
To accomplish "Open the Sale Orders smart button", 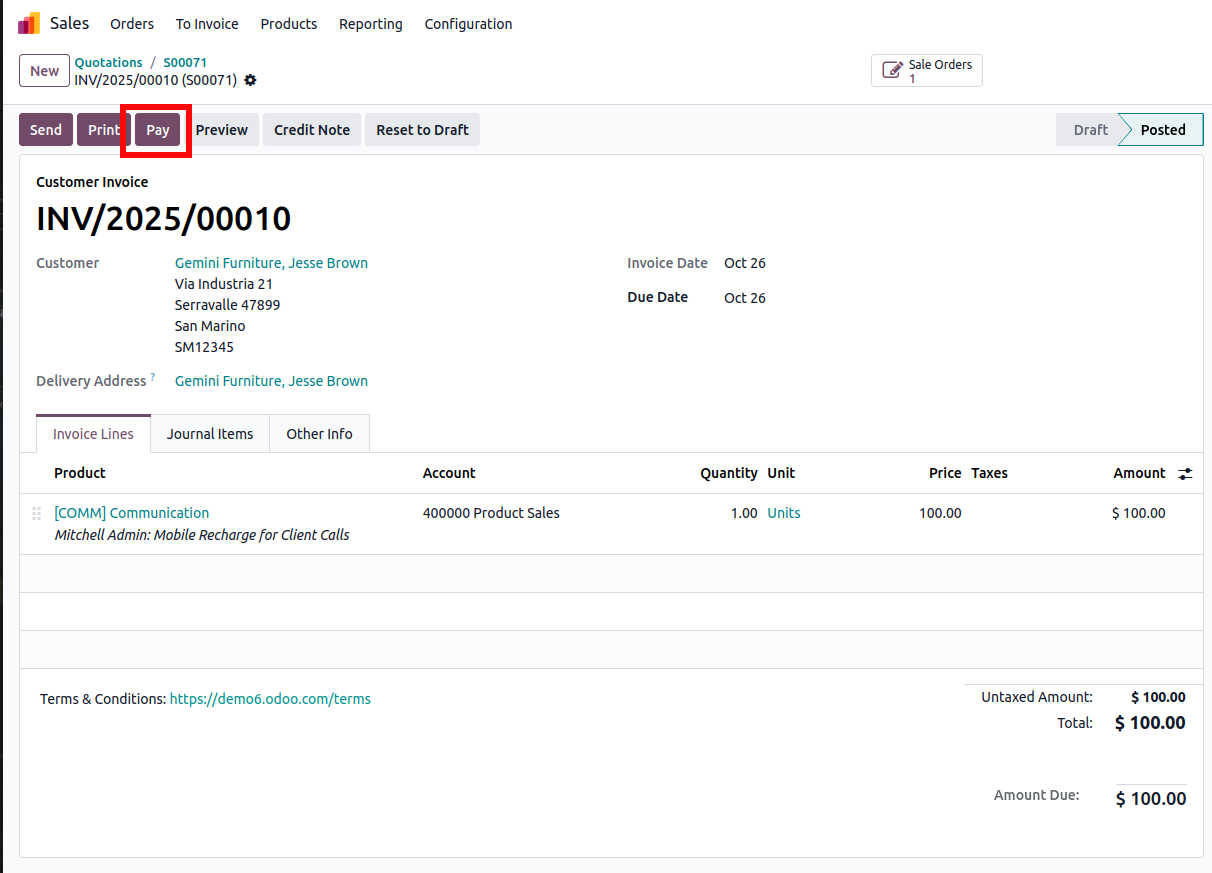I will tap(926, 71).
